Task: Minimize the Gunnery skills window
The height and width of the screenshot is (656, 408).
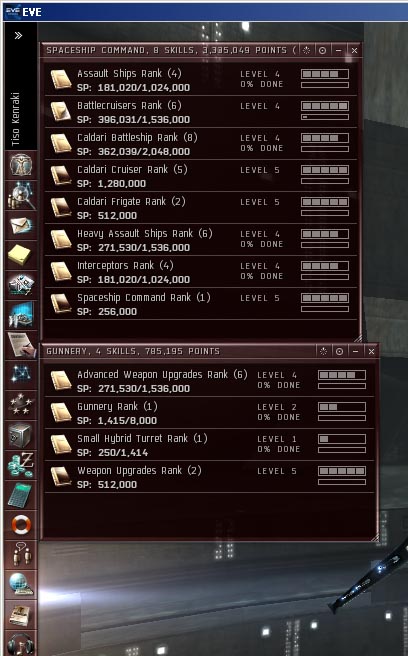Action: click(x=355, y=351)
